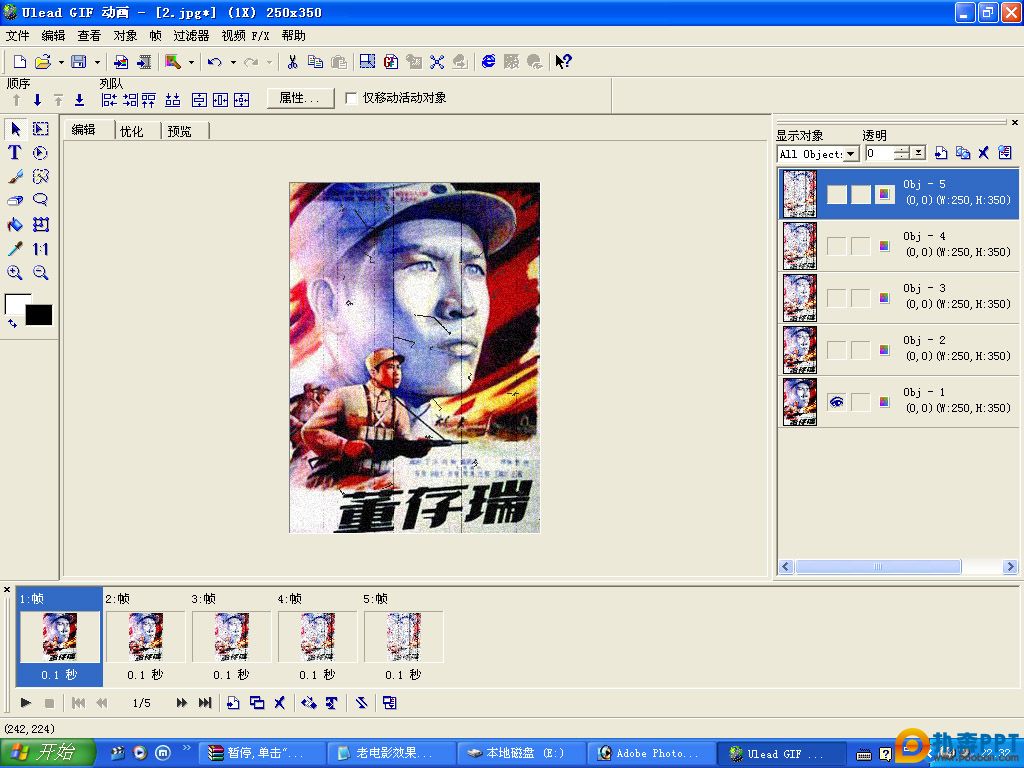This screenshot has height=768, width=1024.
Task: Expand the Undo history dropdown arrow
Action: pos(232,62)
